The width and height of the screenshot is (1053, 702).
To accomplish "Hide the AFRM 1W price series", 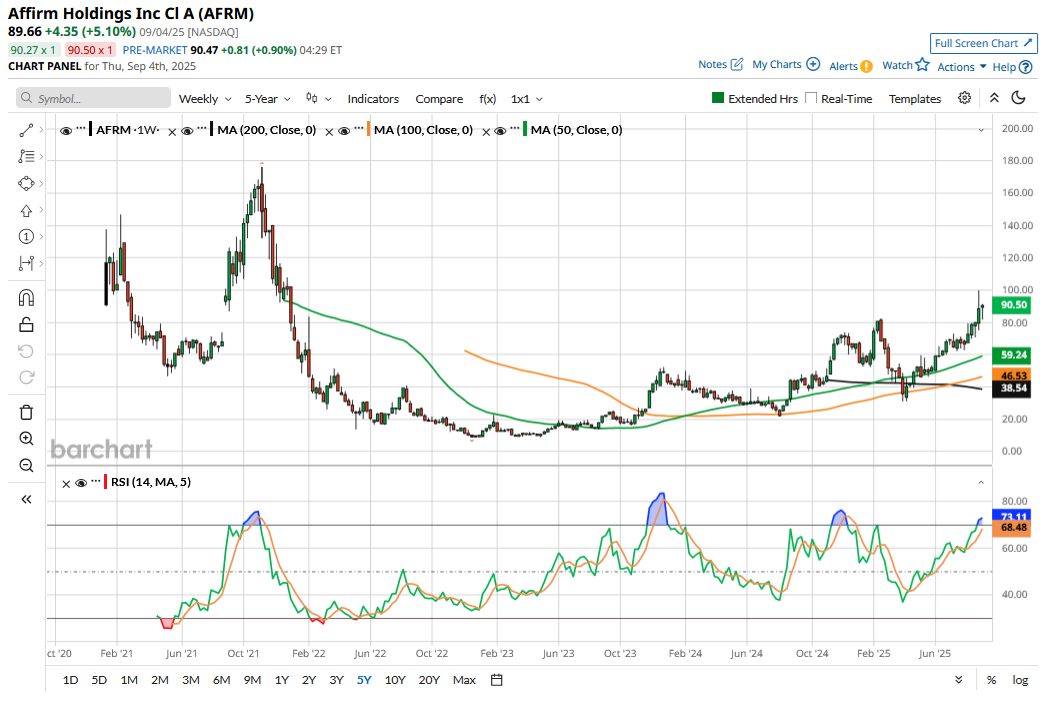I will coord(66,131).
